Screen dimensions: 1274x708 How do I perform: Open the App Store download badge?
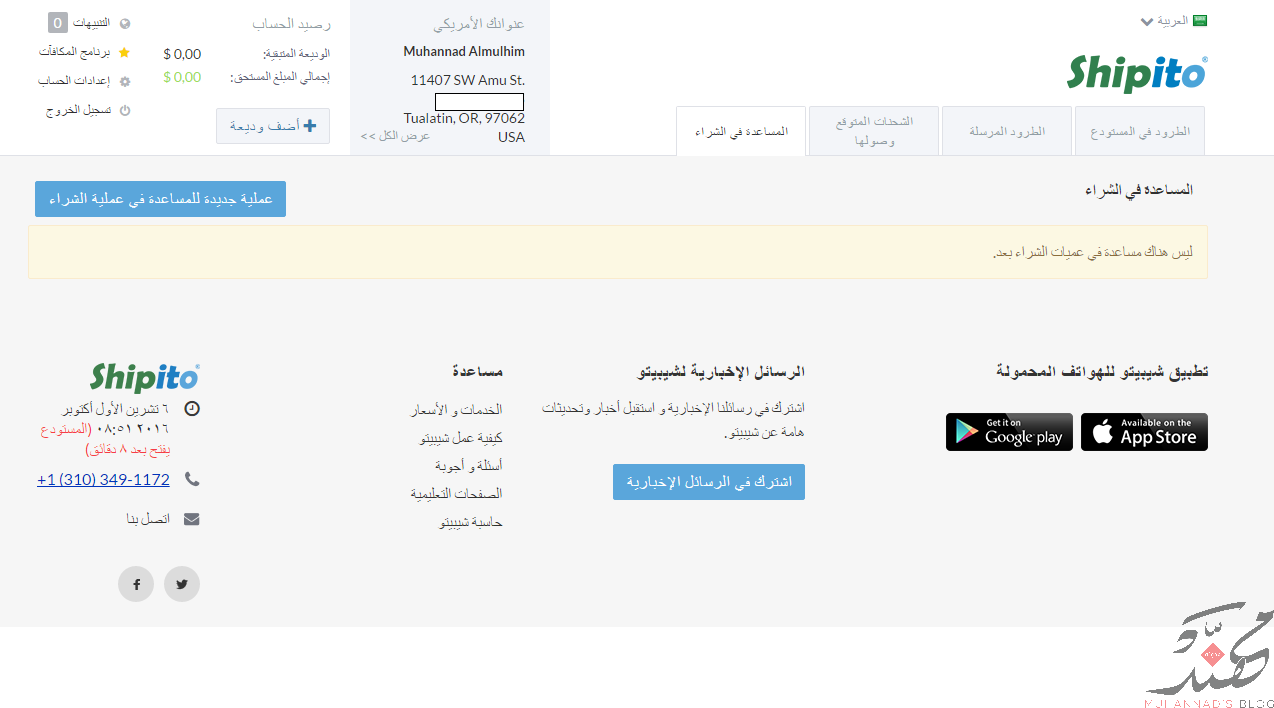click(x=1144, y=432)
